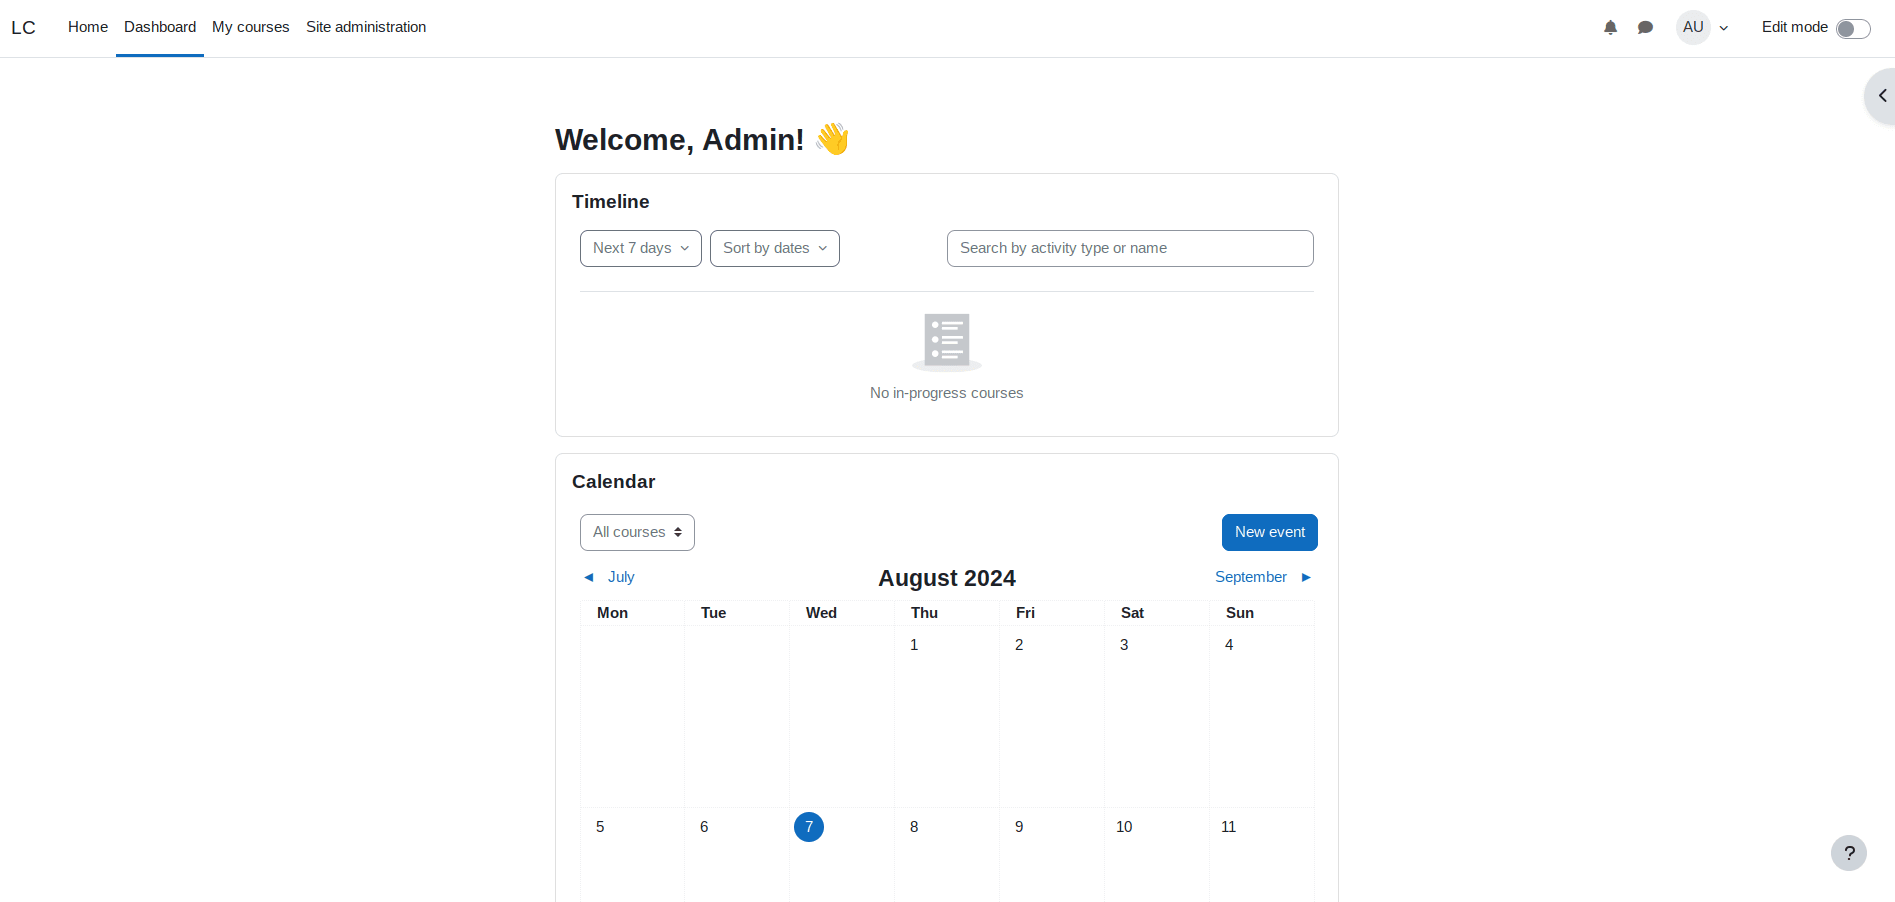This screenshot has height=902, width=1895.
Task: Click the LC site logo
Action: pos(23,28)
